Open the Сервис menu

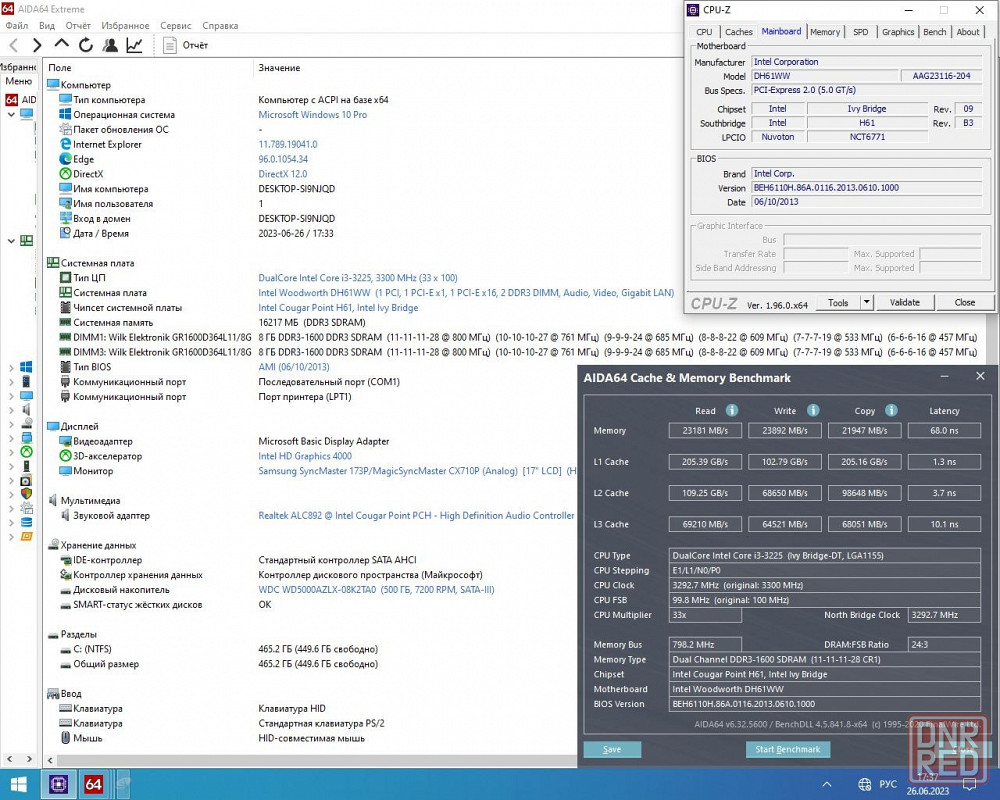175,26
